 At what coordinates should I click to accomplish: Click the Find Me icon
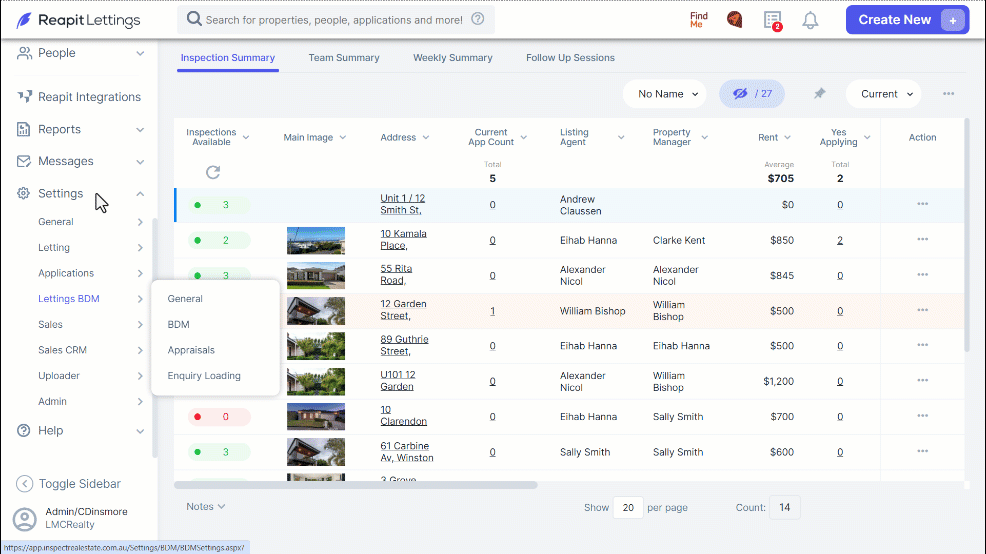pos(698,19)
